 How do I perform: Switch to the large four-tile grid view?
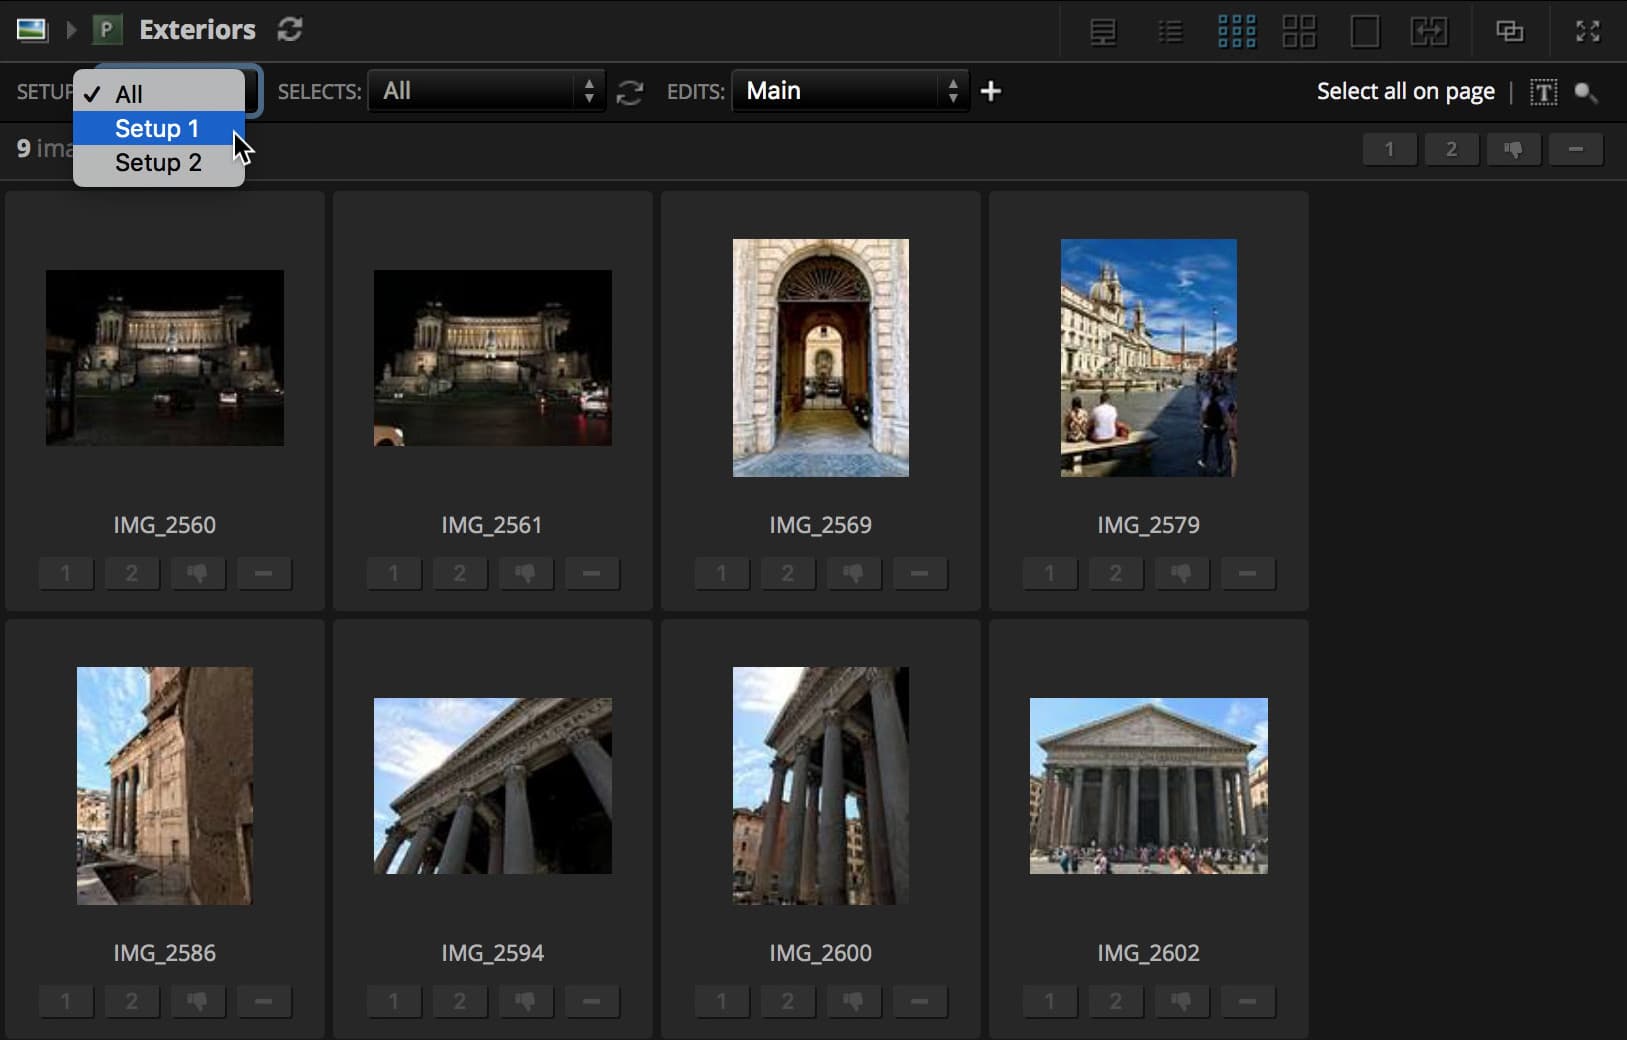[1299, 31]
